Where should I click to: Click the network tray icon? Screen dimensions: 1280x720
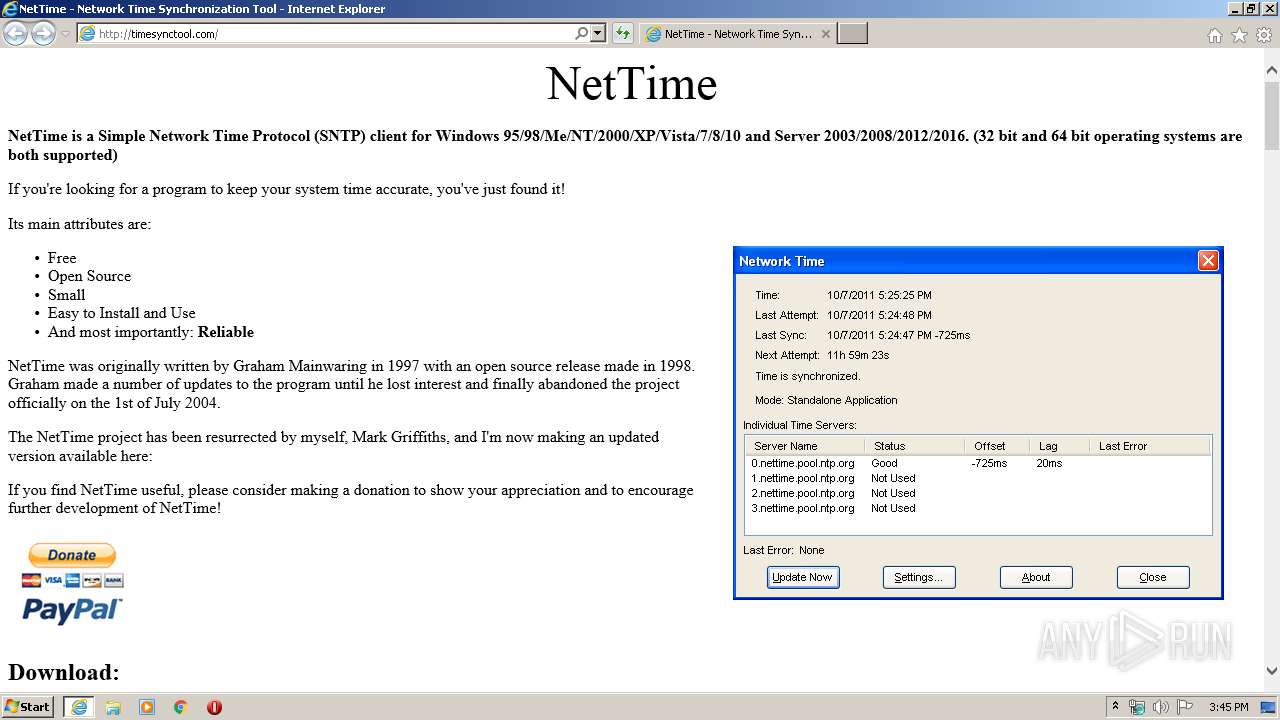point(1137,707)
